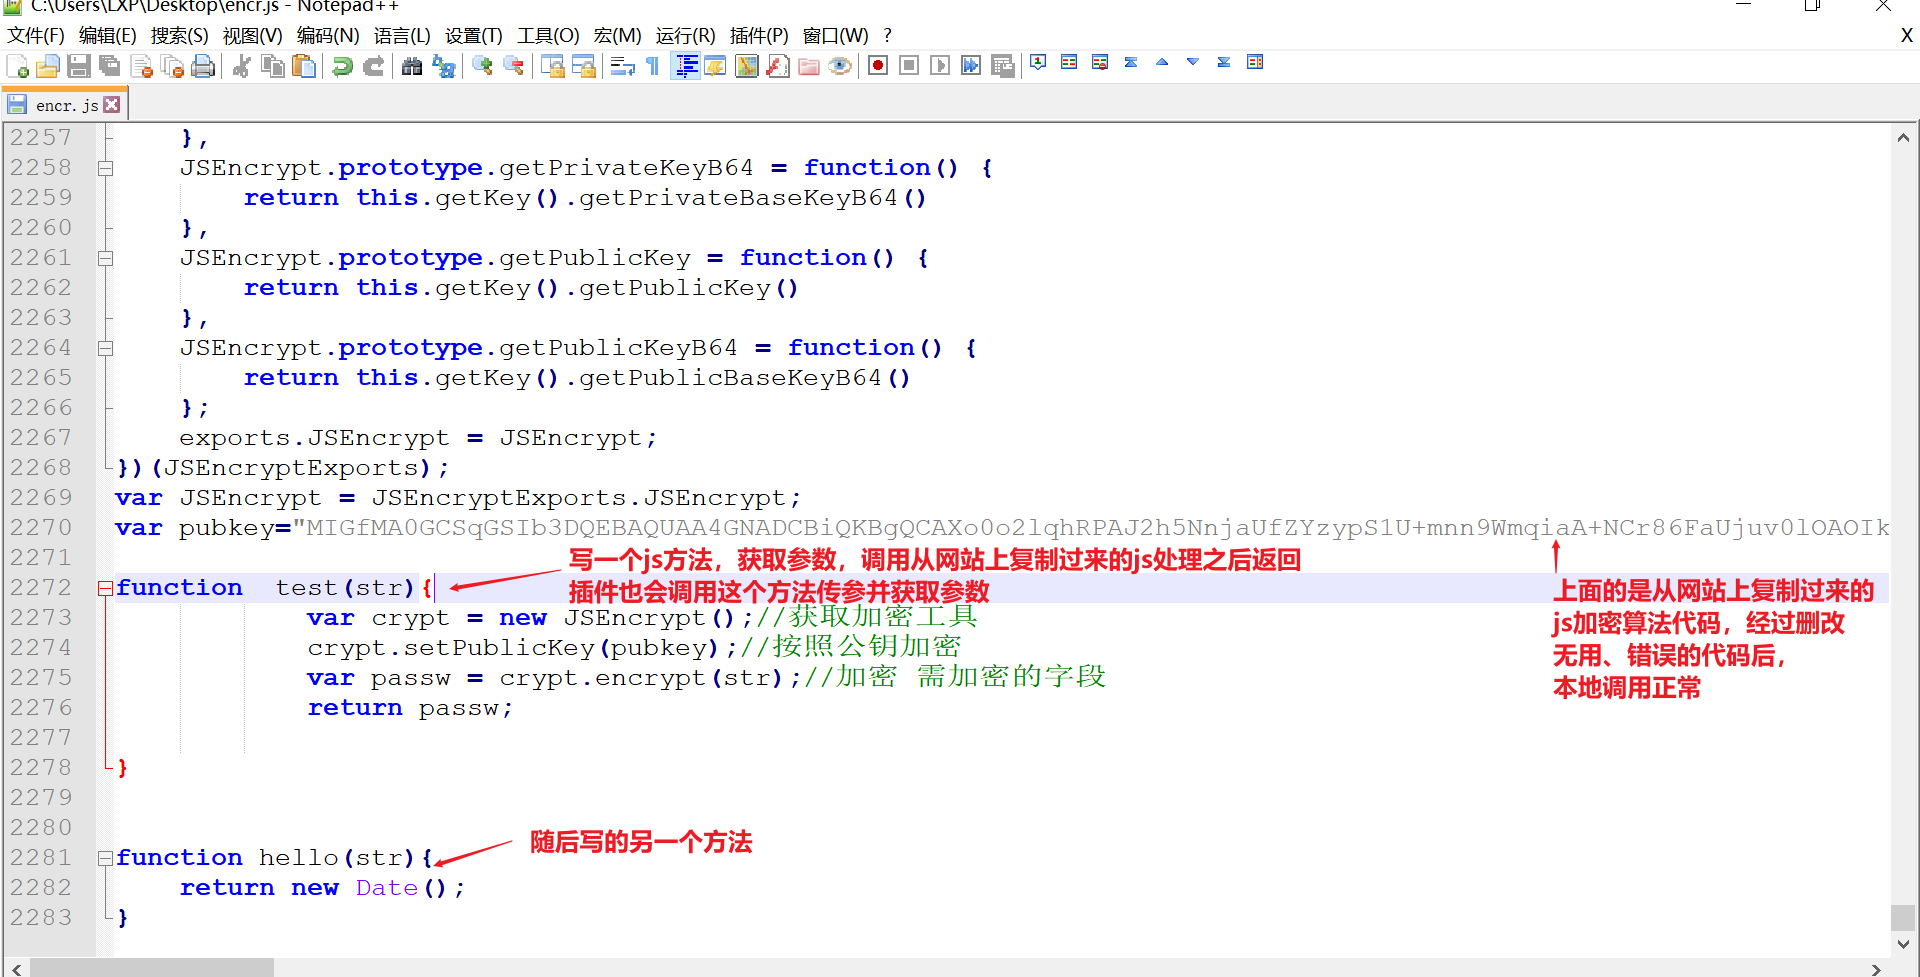
Task: Select the encr.js tab
Action: pyautogui.click(x=66, y=105)
